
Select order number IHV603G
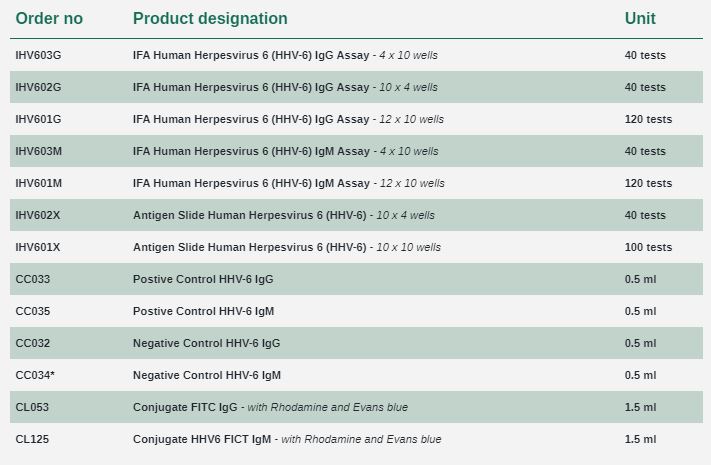(x=38, y=55)
